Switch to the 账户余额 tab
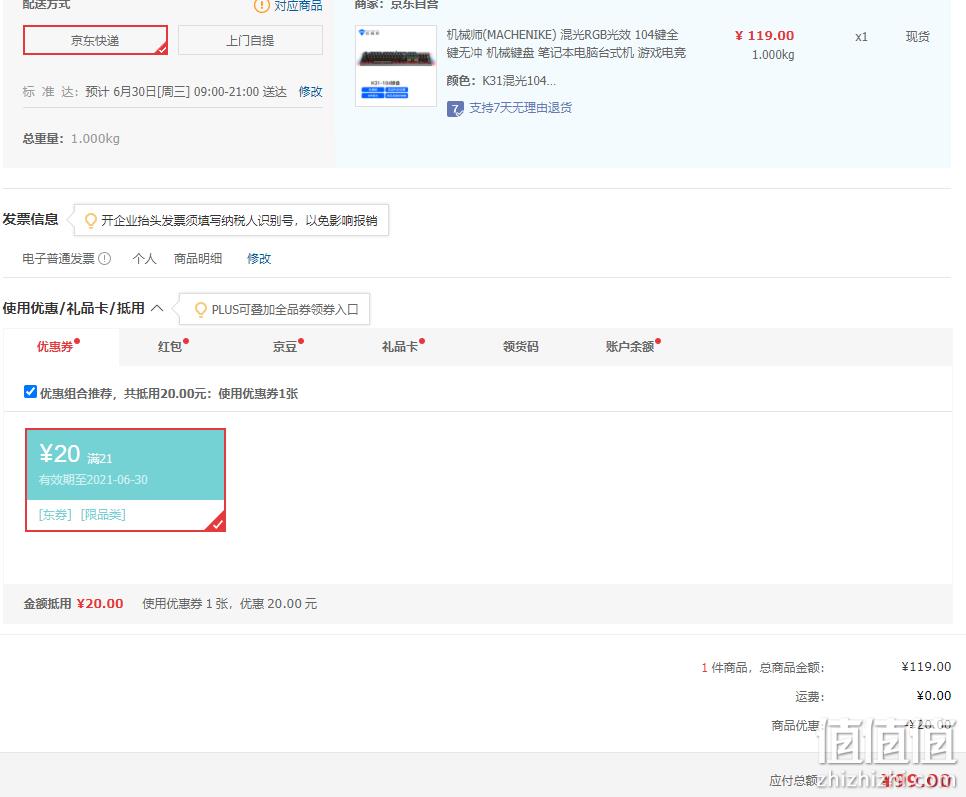The image size is (966, 797). tap(630, 347)
